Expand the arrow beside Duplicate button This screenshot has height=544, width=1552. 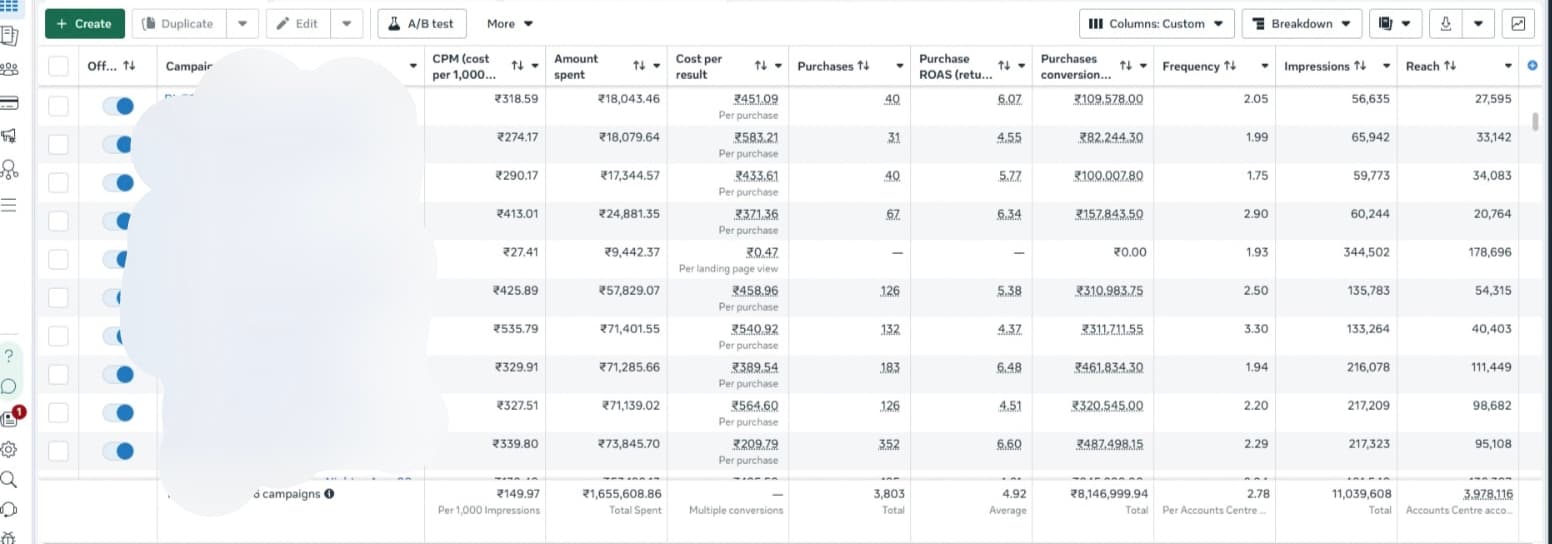[242, 23]
